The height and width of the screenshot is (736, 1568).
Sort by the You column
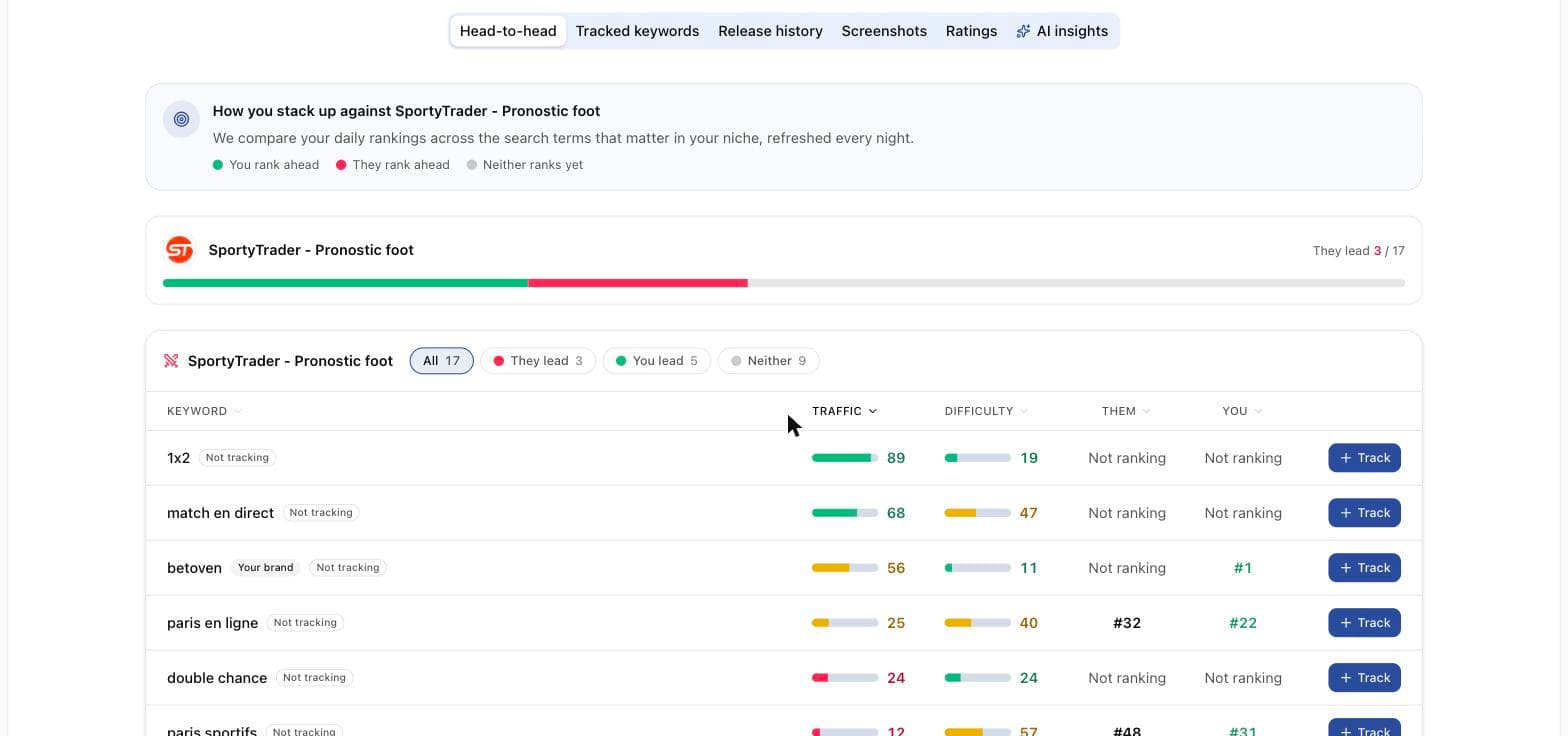tap(1242, 411)
